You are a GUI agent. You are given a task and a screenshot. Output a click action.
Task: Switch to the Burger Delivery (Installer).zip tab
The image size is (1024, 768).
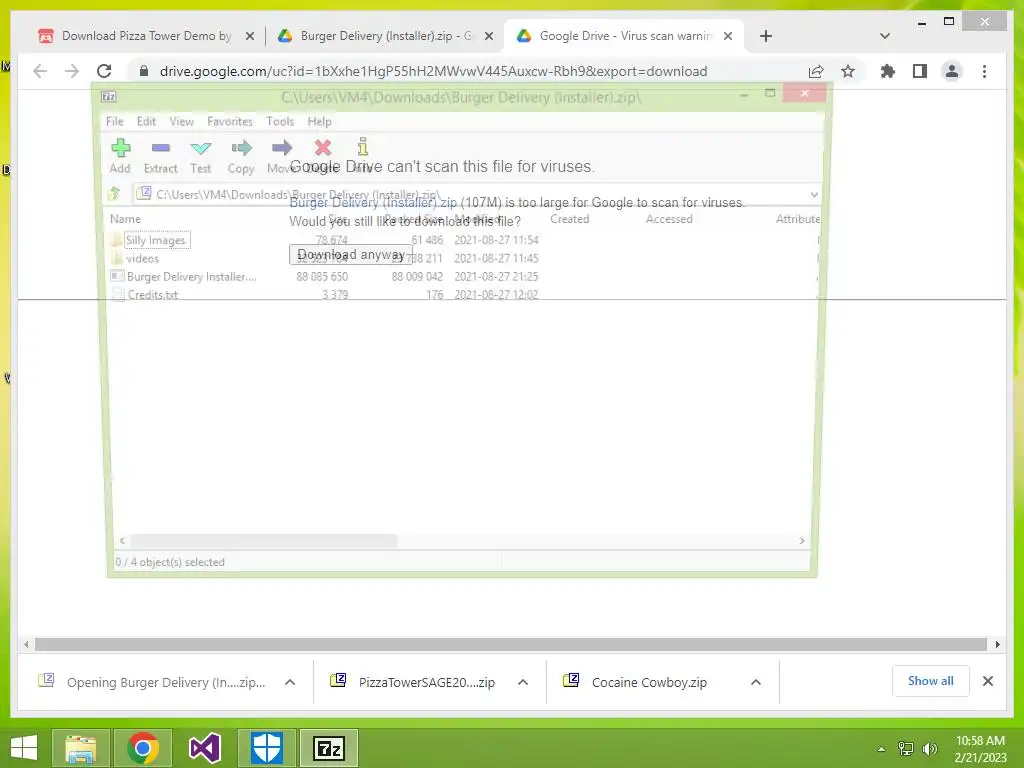click(x=385, y=36)
